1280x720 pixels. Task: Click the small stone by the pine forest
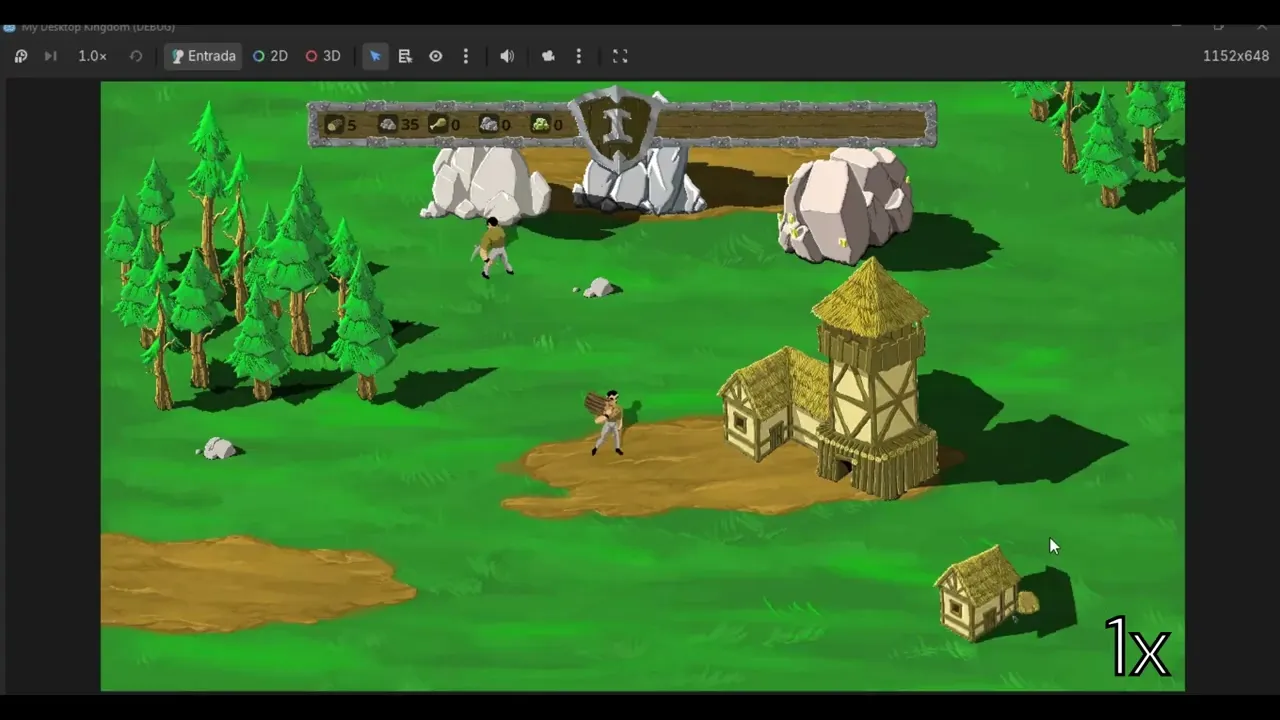click(x=219, y=449)
